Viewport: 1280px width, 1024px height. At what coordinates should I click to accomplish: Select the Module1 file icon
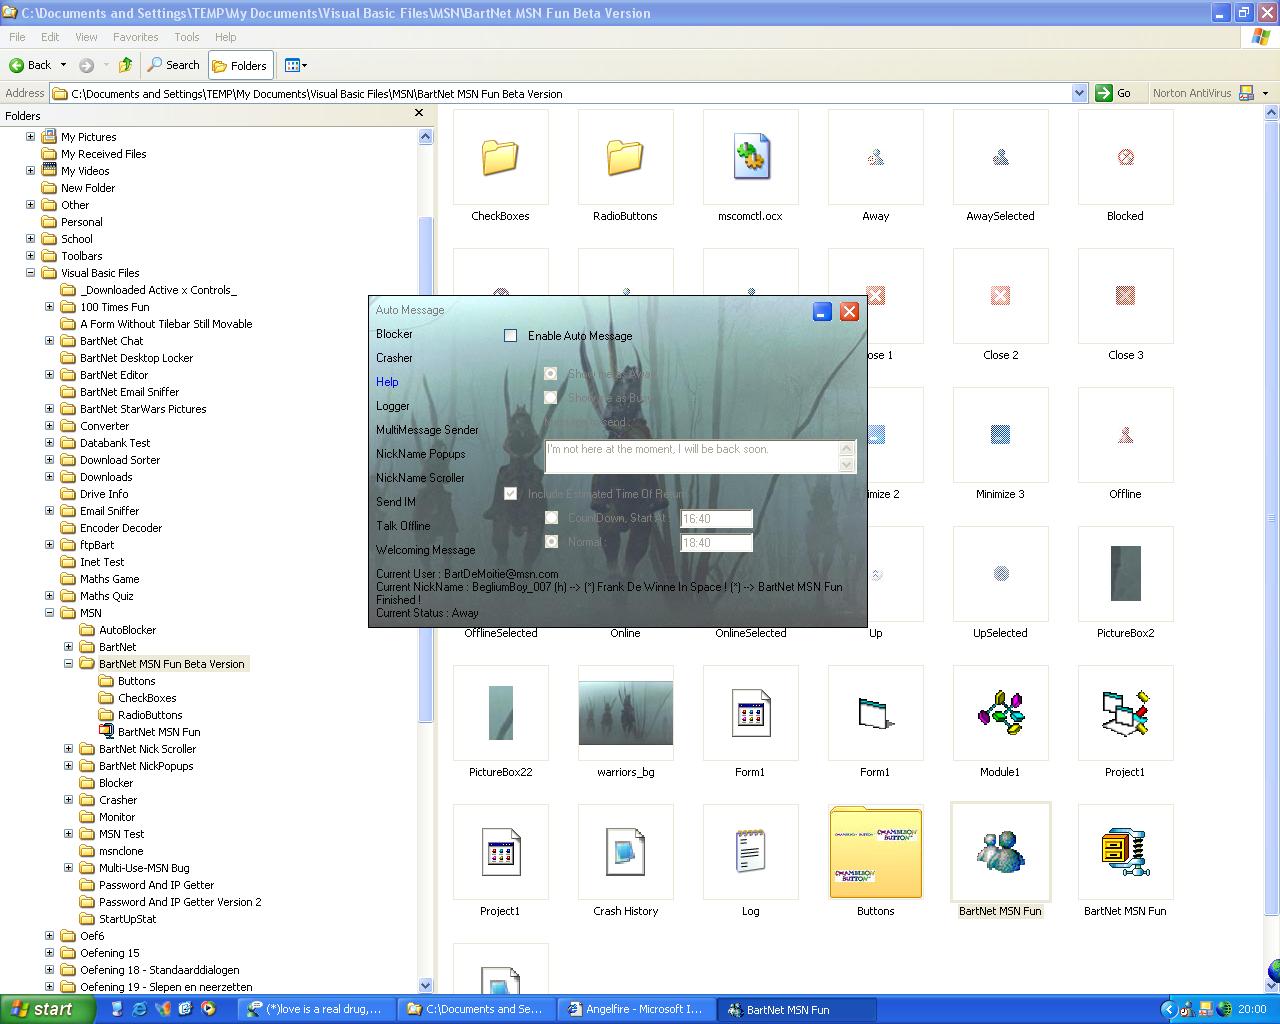[x=1000, y=714]
